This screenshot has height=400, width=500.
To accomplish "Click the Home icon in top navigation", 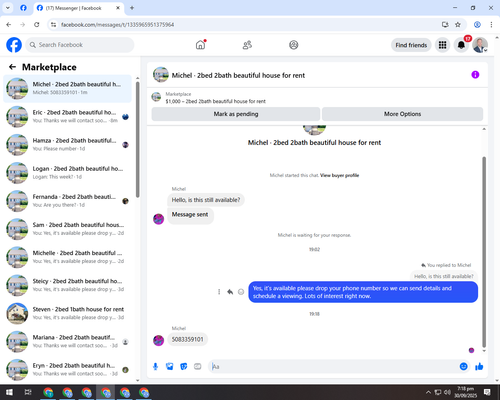I will [200, 45].
